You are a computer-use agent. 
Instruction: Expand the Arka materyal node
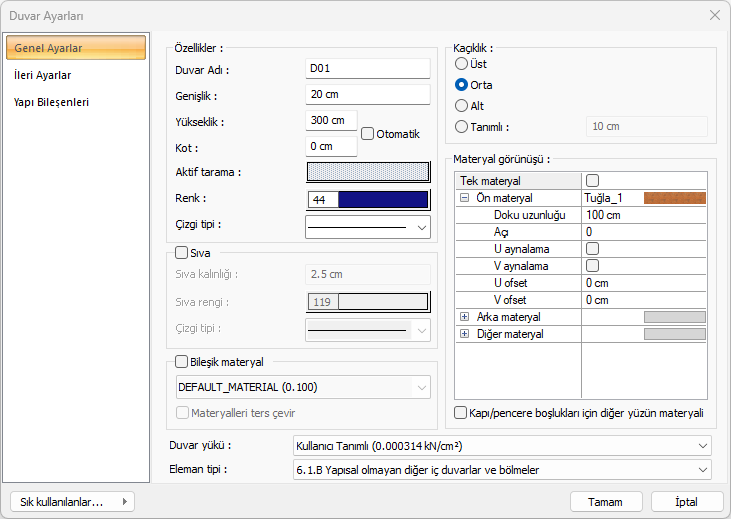(x=464, y=317)
